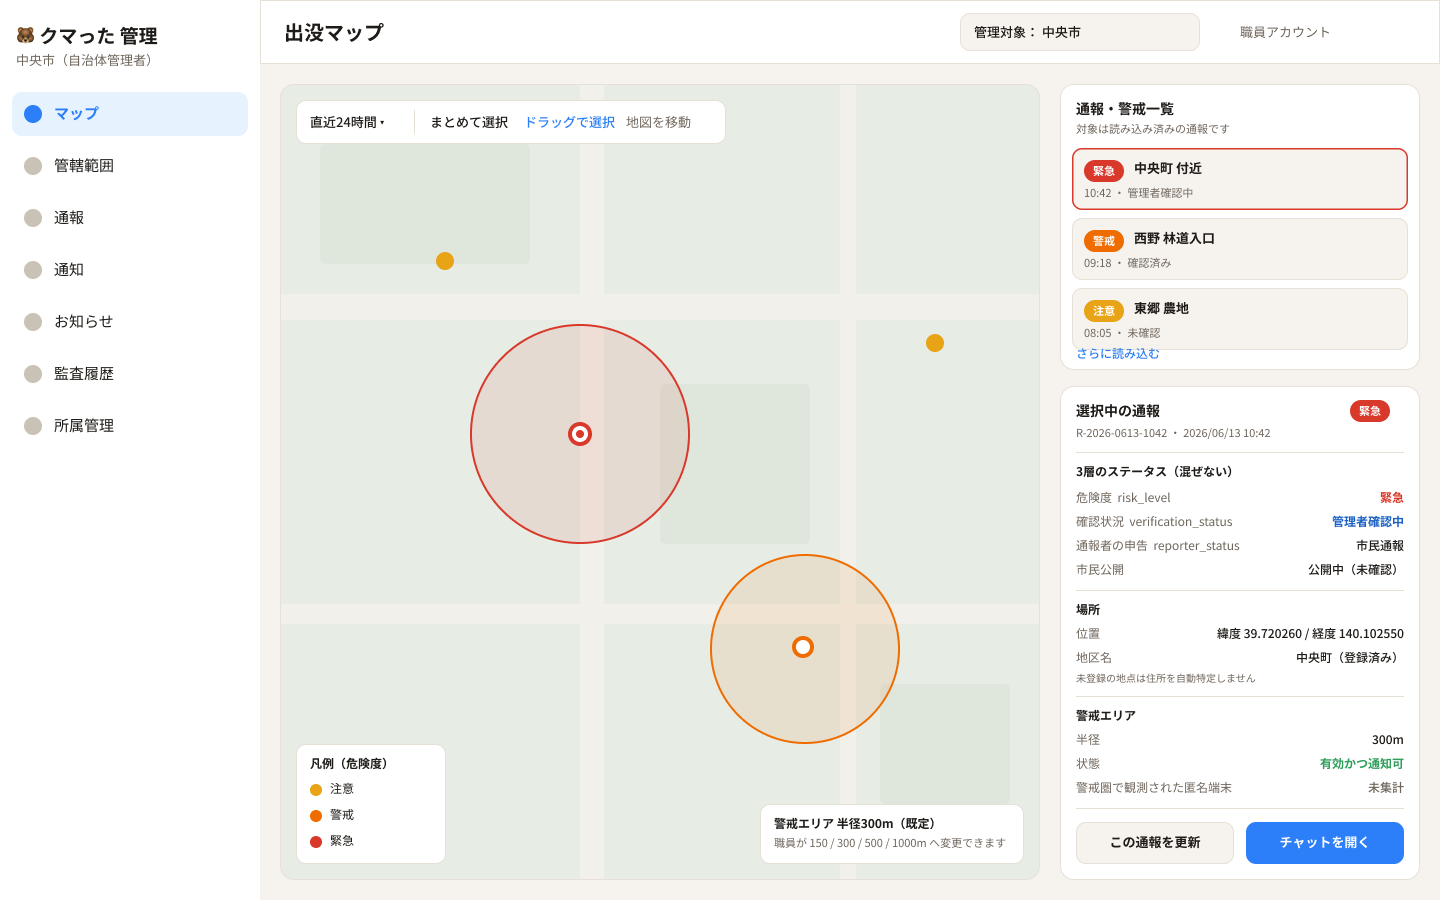The image size is (1440, 900).
Task: Open chat with チャットを開く
Action: tap(1325, 843)
